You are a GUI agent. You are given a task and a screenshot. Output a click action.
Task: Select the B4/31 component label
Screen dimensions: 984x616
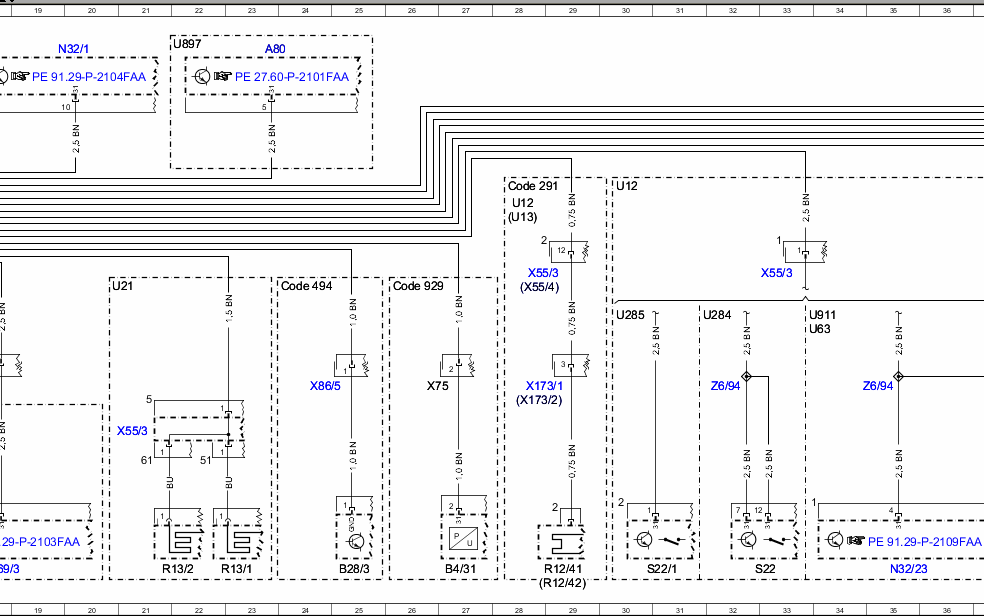[461, 569]
